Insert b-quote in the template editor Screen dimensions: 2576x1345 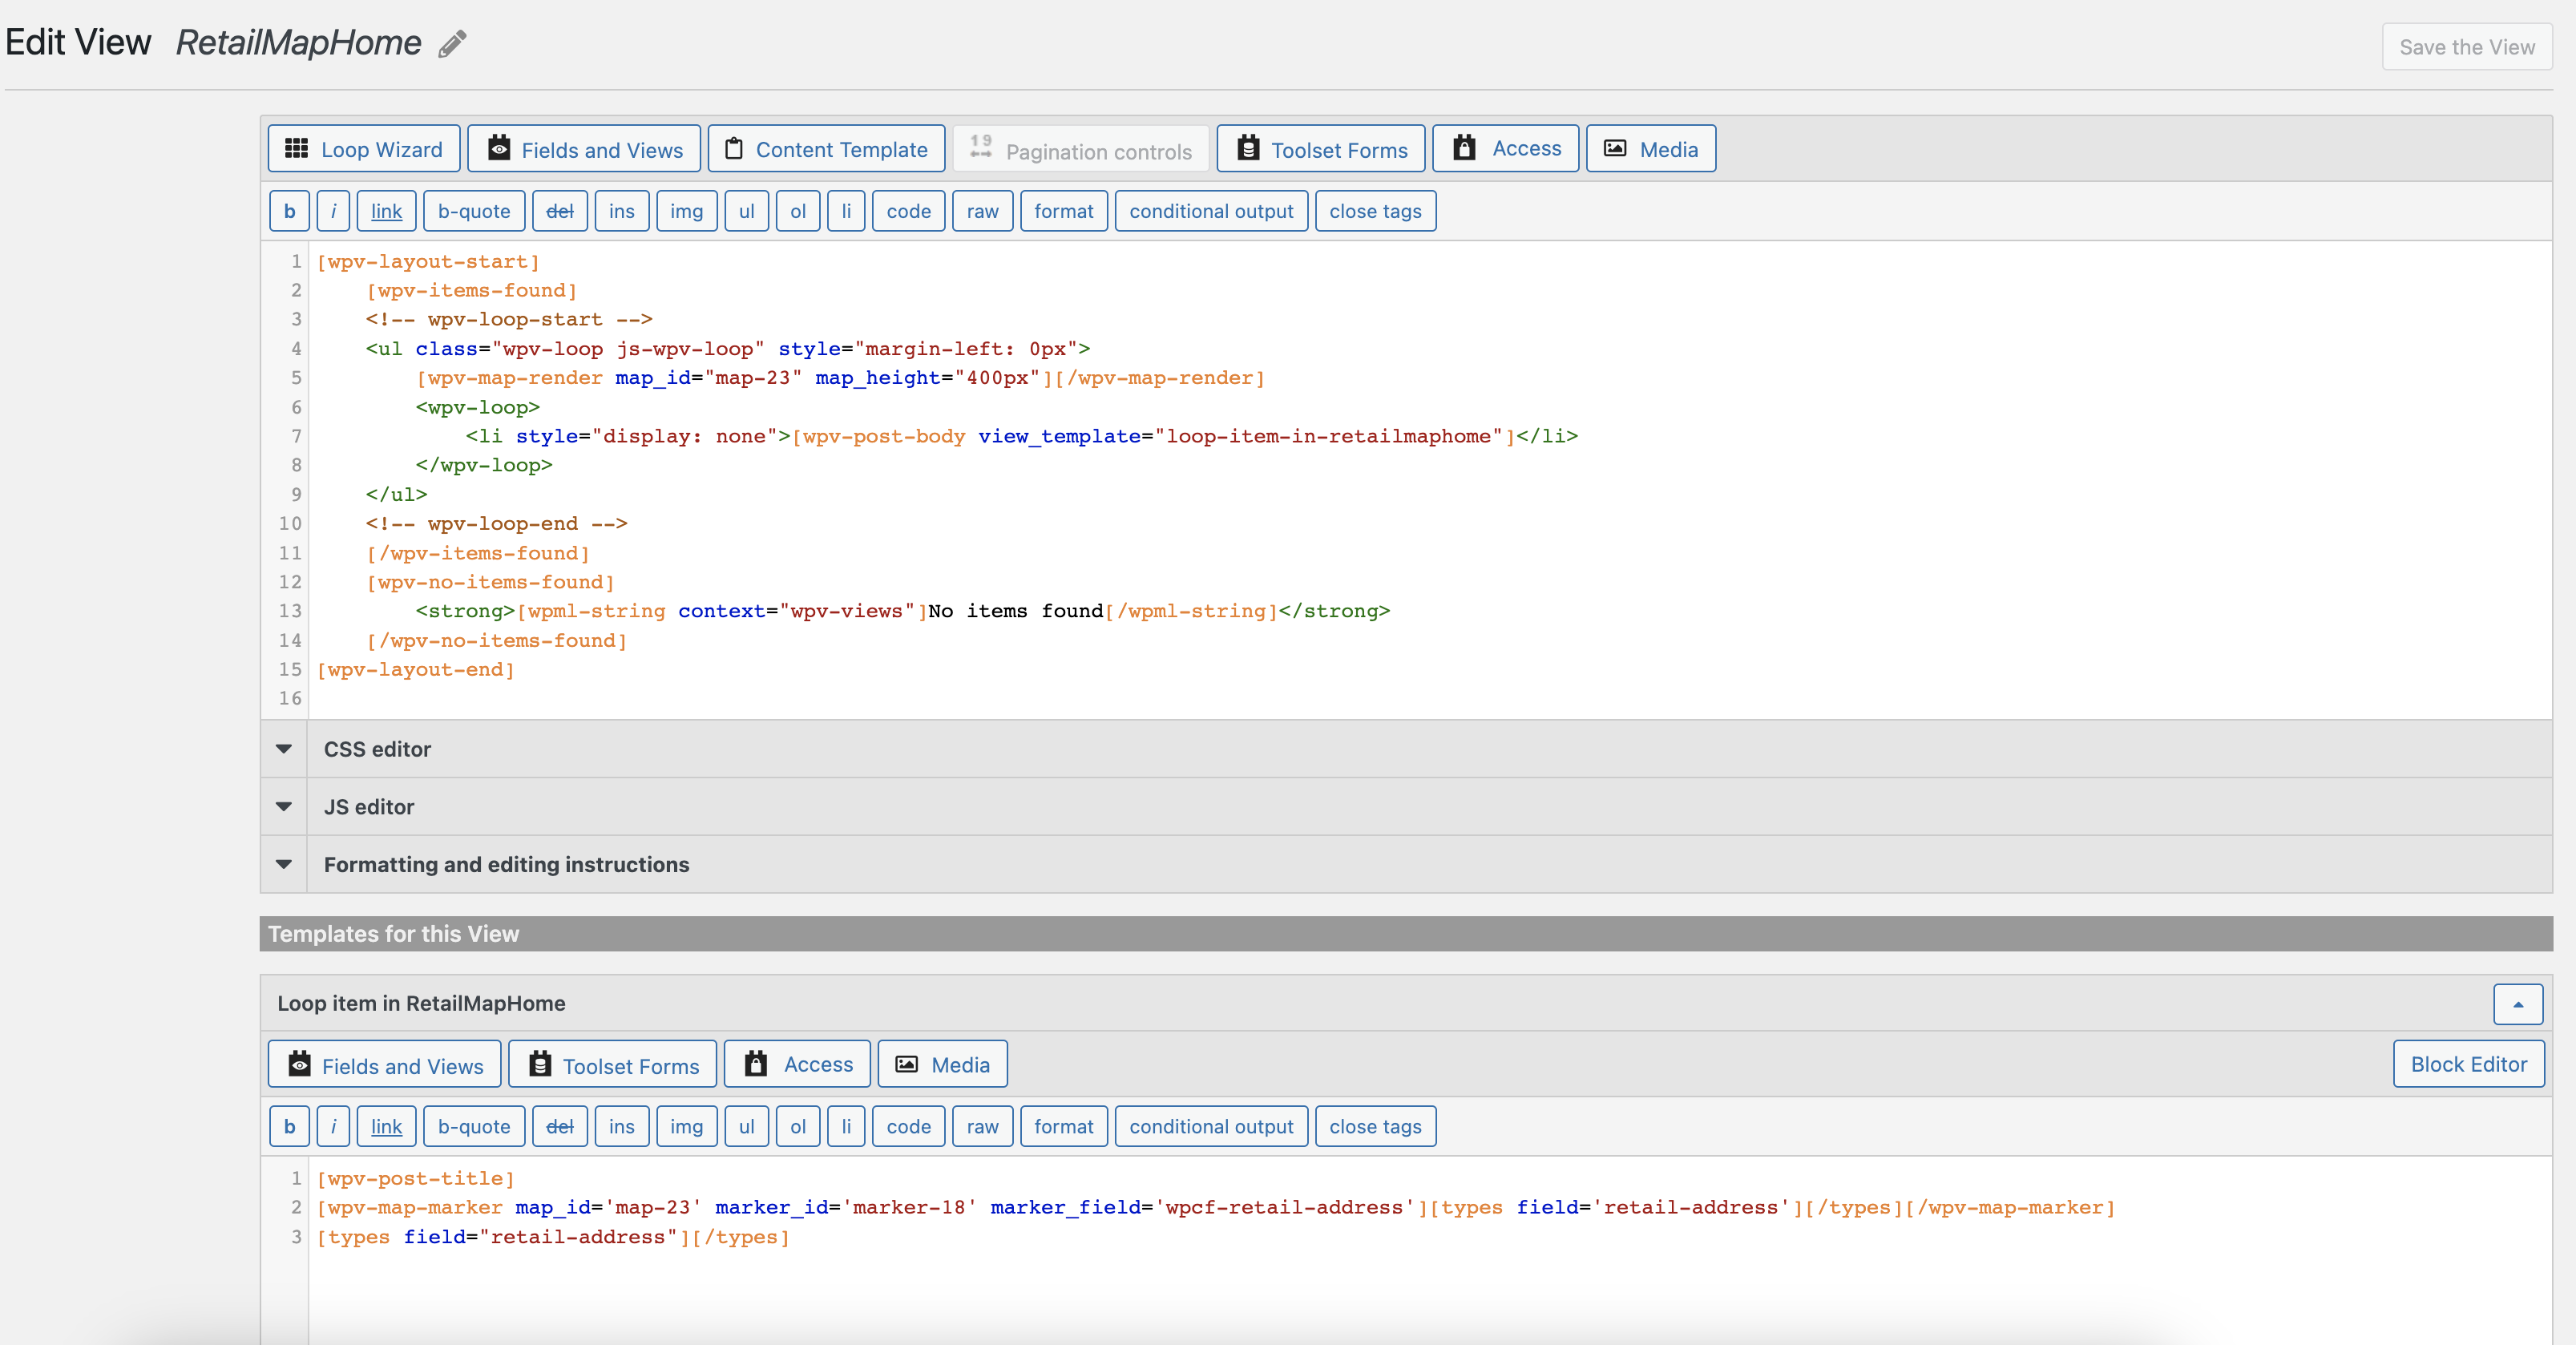click(474, 1127)
